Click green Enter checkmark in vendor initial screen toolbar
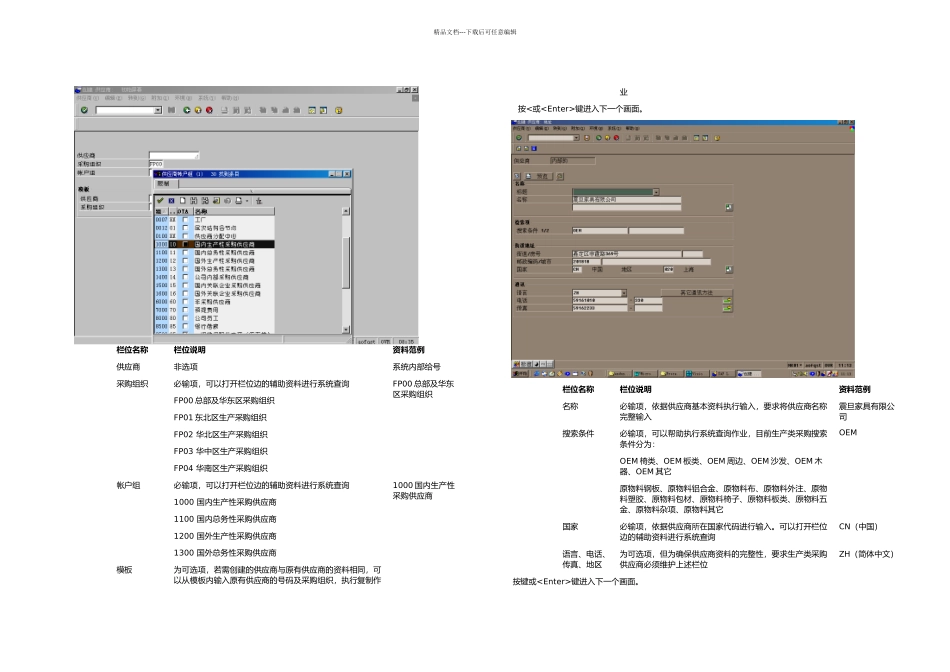Image resolution: width=950 pixels, height=672 pixels. pyautogui.click(x=85, y=110)
